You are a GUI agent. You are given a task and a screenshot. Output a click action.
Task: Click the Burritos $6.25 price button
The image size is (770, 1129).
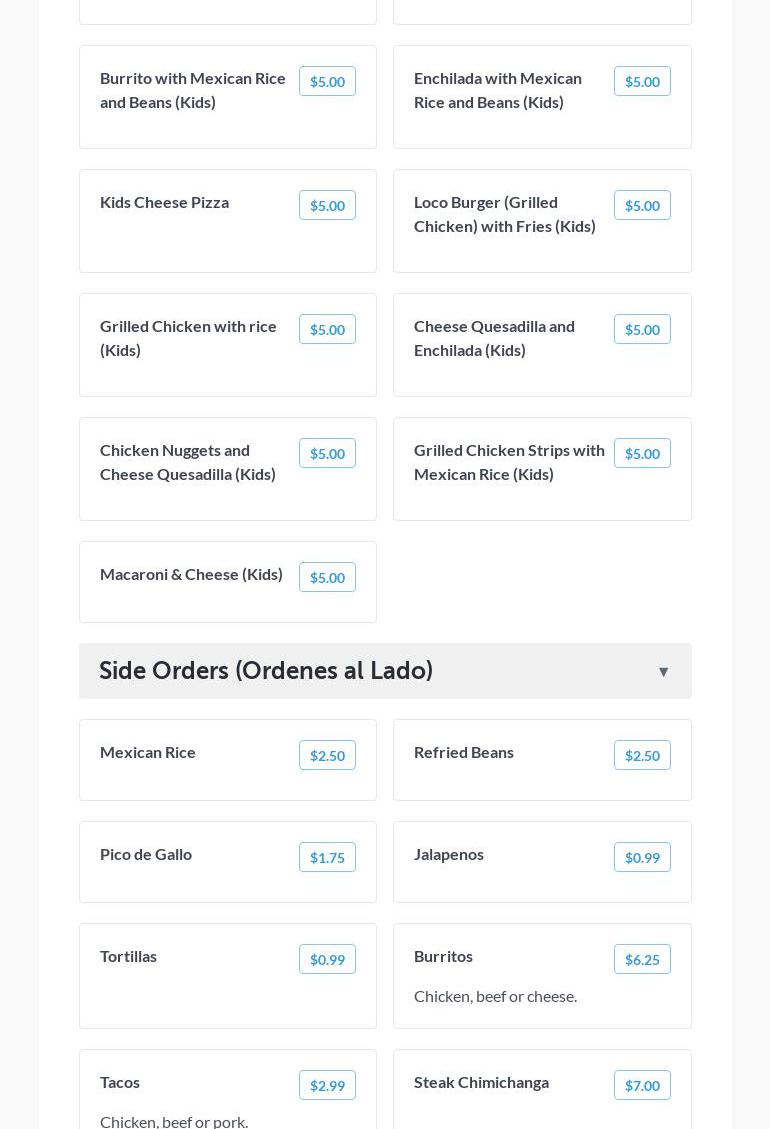(x=642, y=960)
